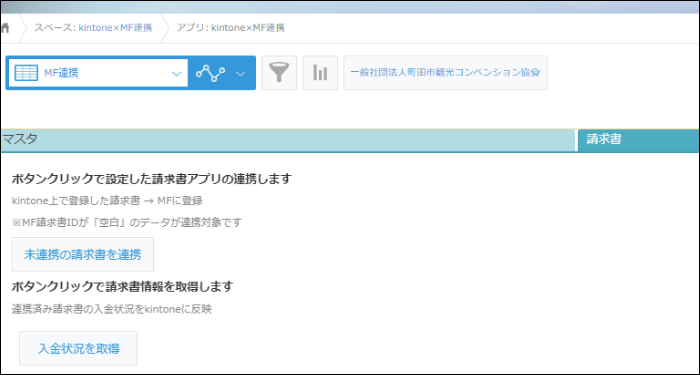Open the home icon in the breadcrumb

click(x=5, y=28)
